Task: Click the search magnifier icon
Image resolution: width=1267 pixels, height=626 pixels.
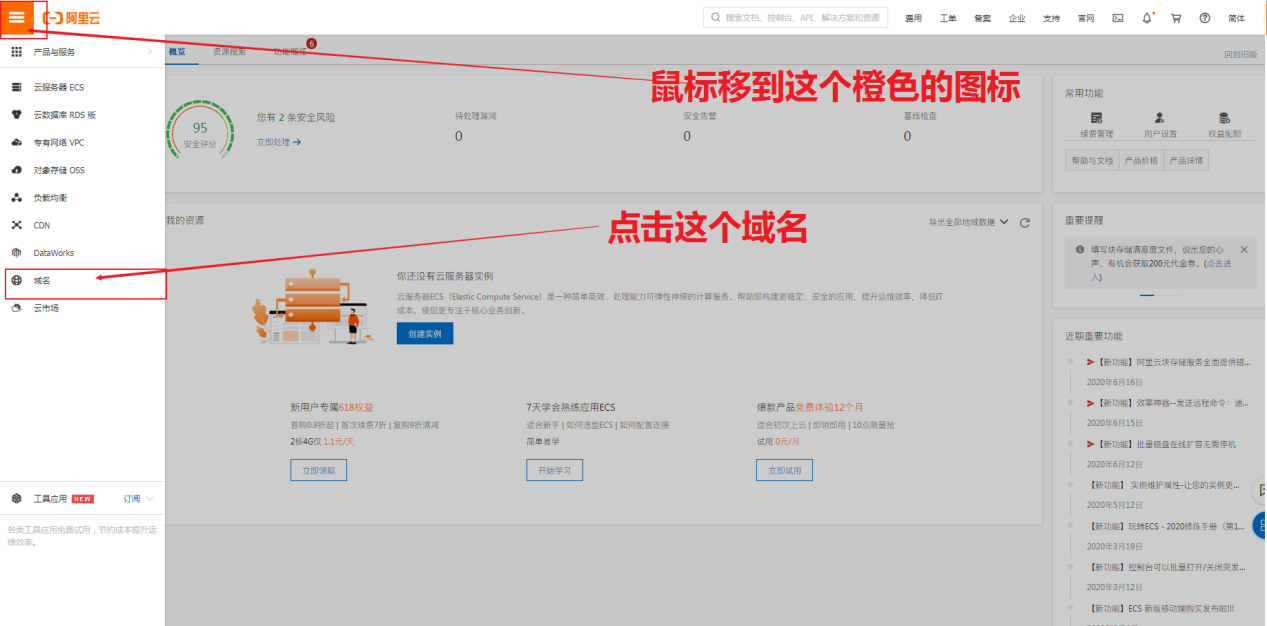Action: (716, 18)
